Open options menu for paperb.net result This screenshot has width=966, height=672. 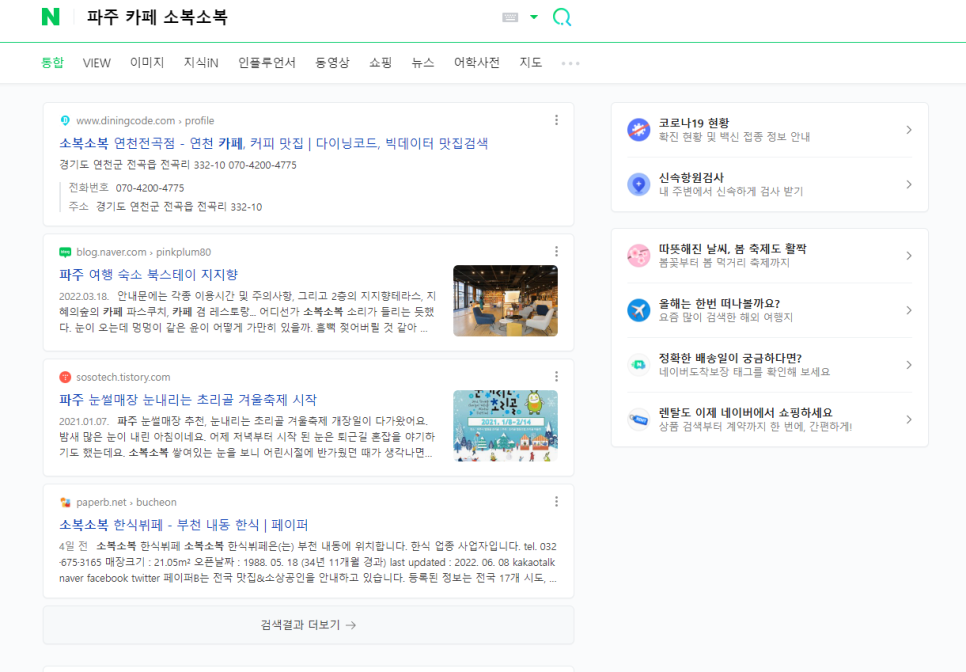click(x=556, y=501)
